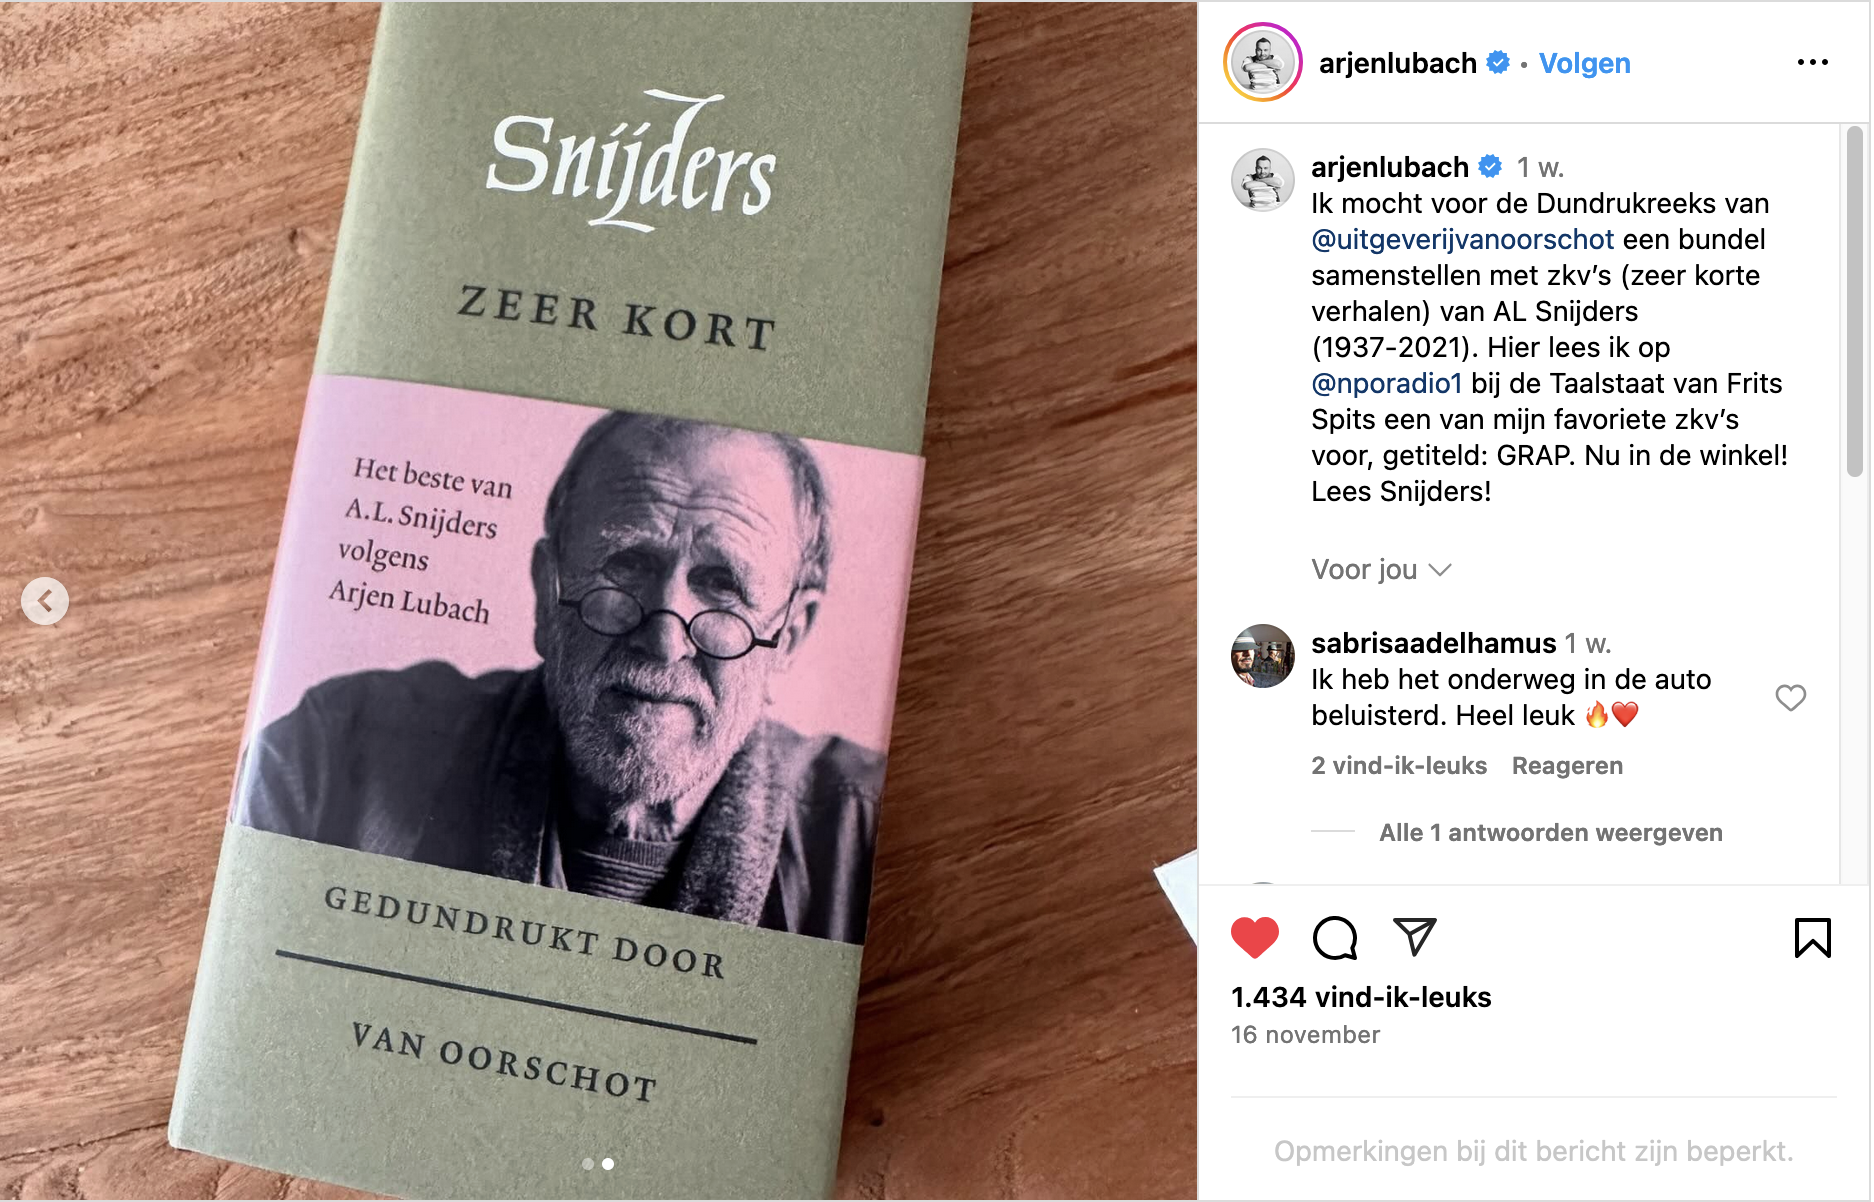Viewport: 1874px width, 1202px height.
Task: Unlike the post with the red heart
Action: click(x=1255, y=938)
